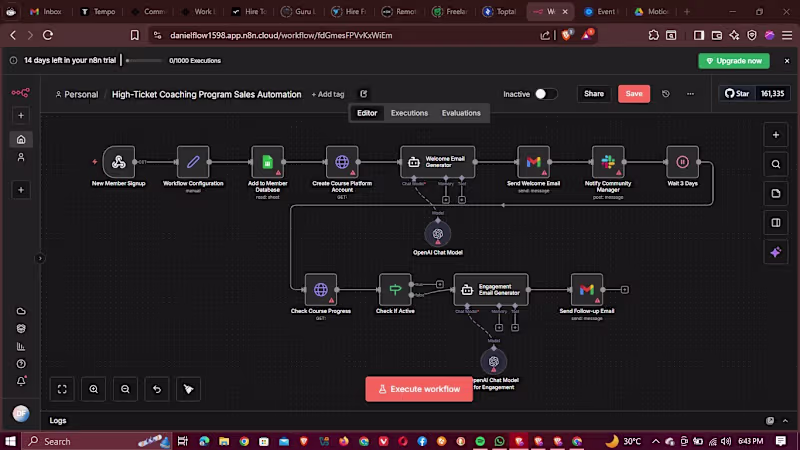This screenshot has width=800, height=450.
Task: Open the personal user icon in sidebar
Action: (21, 158)
